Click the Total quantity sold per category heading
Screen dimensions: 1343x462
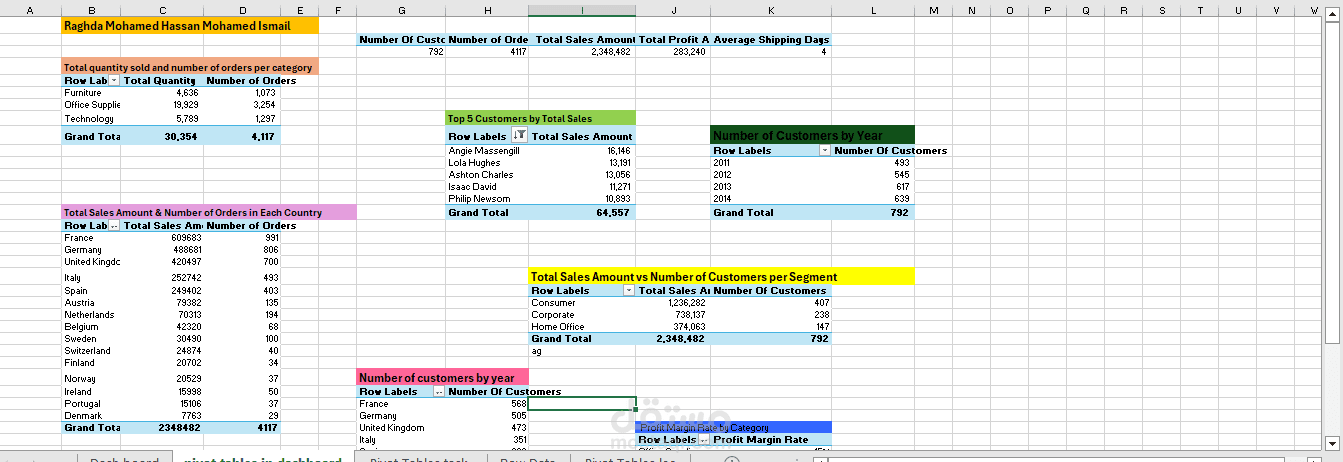click(190, 67)
